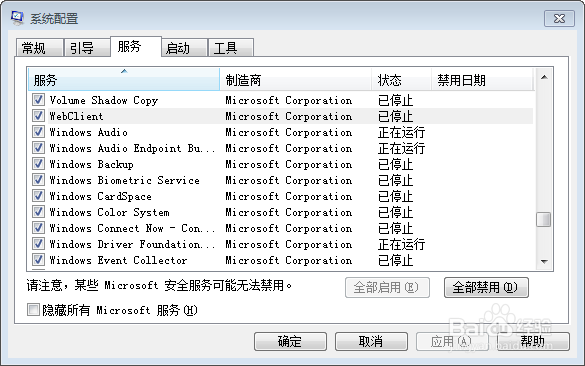Click the scrollbar down arrow
This screenshot has width=585, height=366.
(x=544, y=262)
